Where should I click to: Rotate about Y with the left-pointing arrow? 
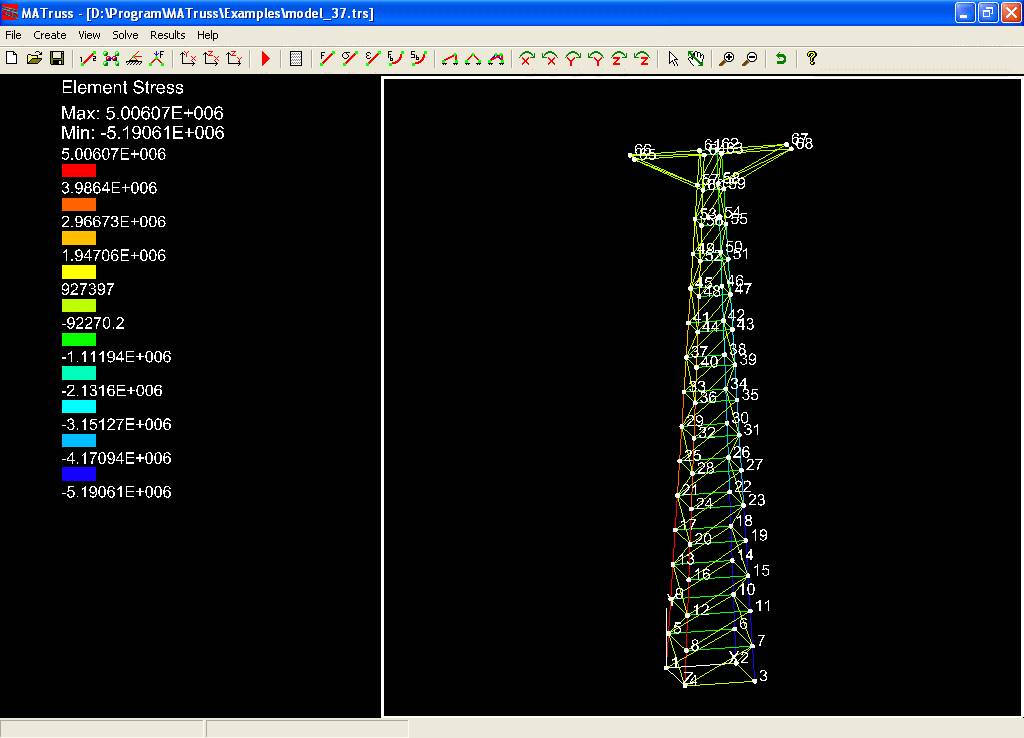tap(596, 59)
